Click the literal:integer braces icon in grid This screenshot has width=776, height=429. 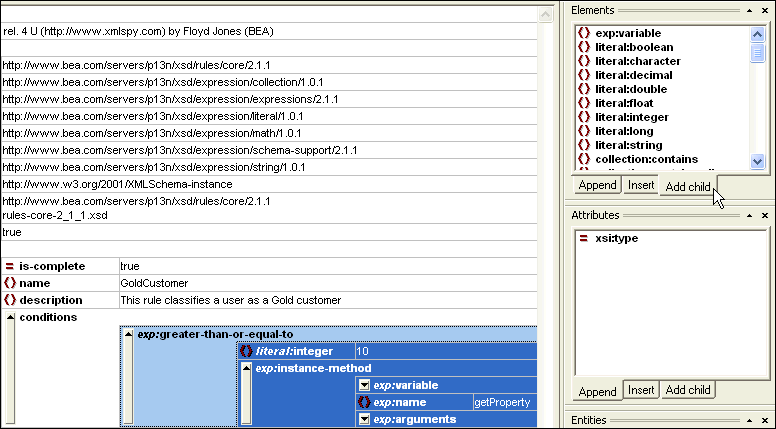[x=246, y=351]
